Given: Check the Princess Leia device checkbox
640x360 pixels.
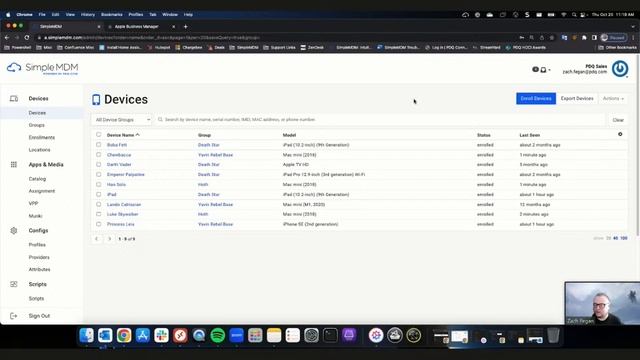Looking at the screenshot, I should (x=98, y=224).
